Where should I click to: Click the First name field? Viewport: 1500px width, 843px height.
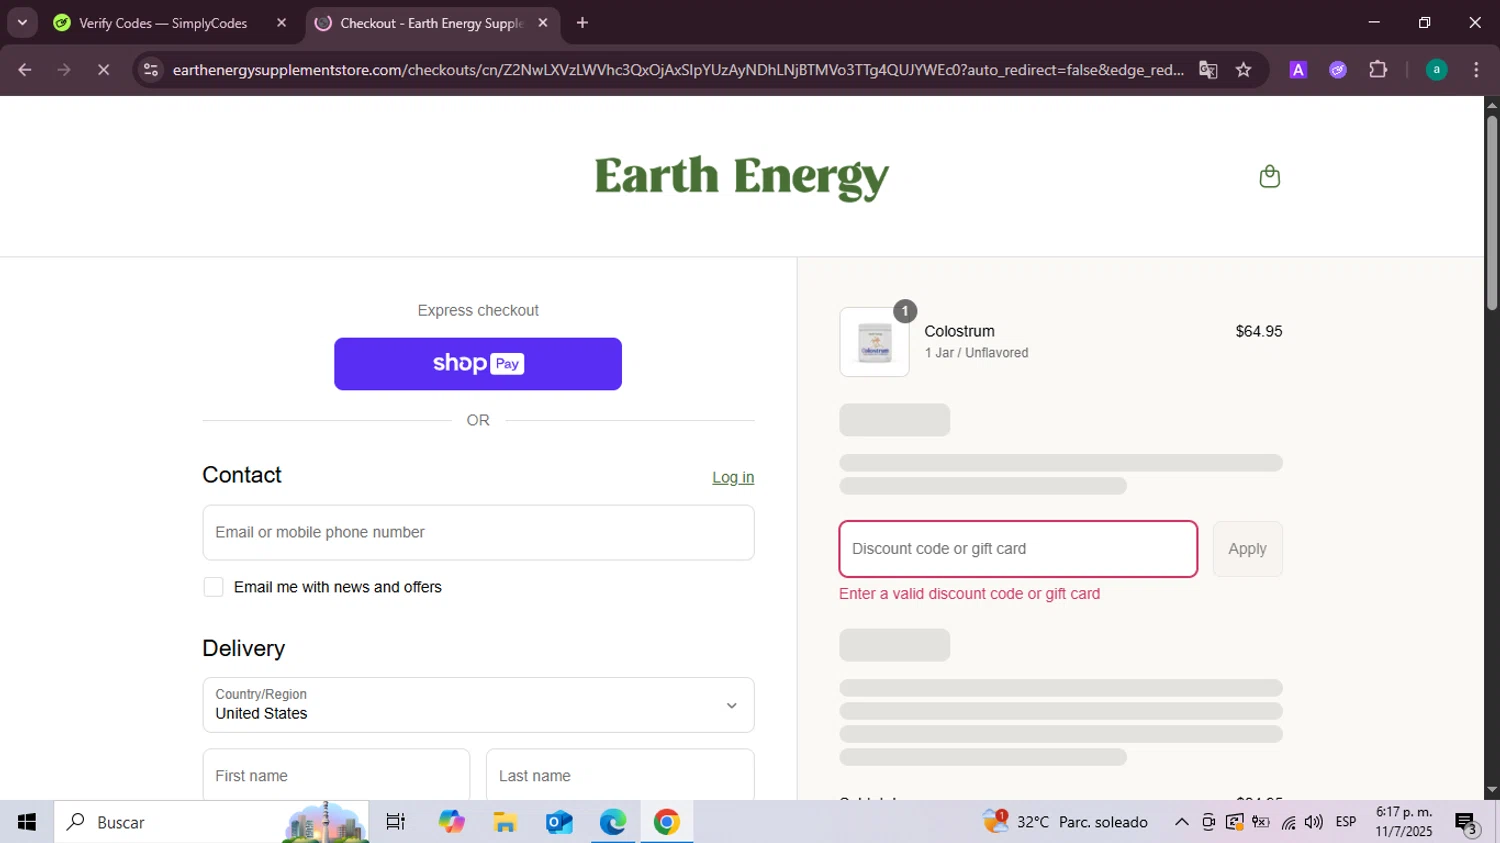tap(336, 775)
